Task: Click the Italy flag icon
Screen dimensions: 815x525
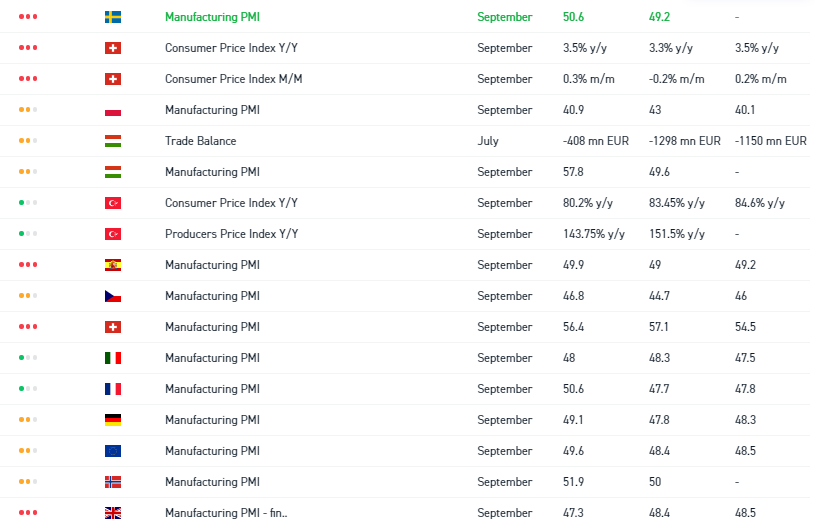Action: point(113,358)
